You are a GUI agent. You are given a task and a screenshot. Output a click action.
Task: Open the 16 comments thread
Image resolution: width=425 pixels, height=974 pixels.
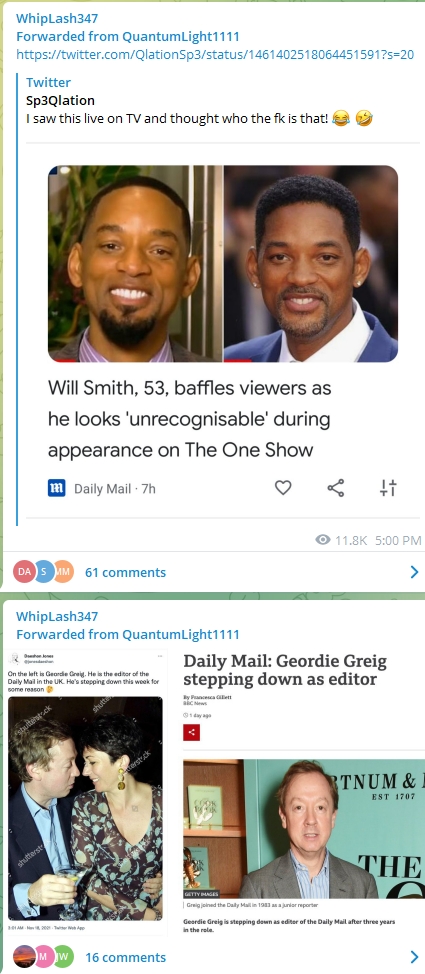point(126,957)
